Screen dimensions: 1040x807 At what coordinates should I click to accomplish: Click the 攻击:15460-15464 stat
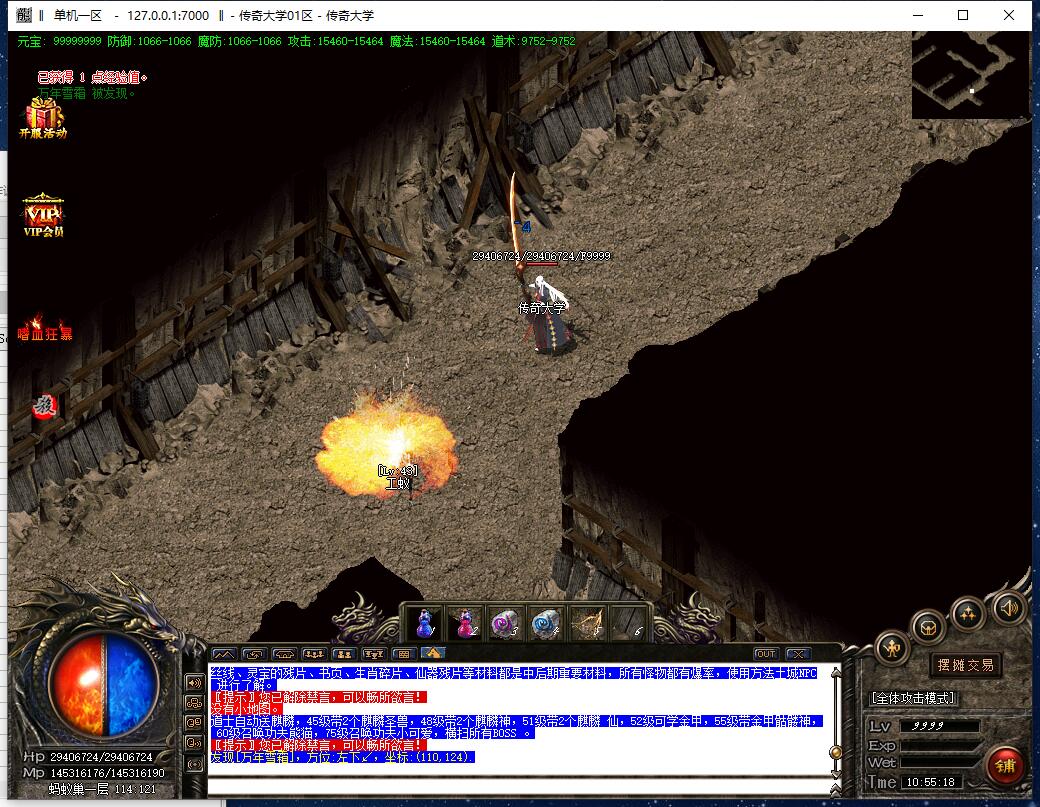tap(335, 41)
